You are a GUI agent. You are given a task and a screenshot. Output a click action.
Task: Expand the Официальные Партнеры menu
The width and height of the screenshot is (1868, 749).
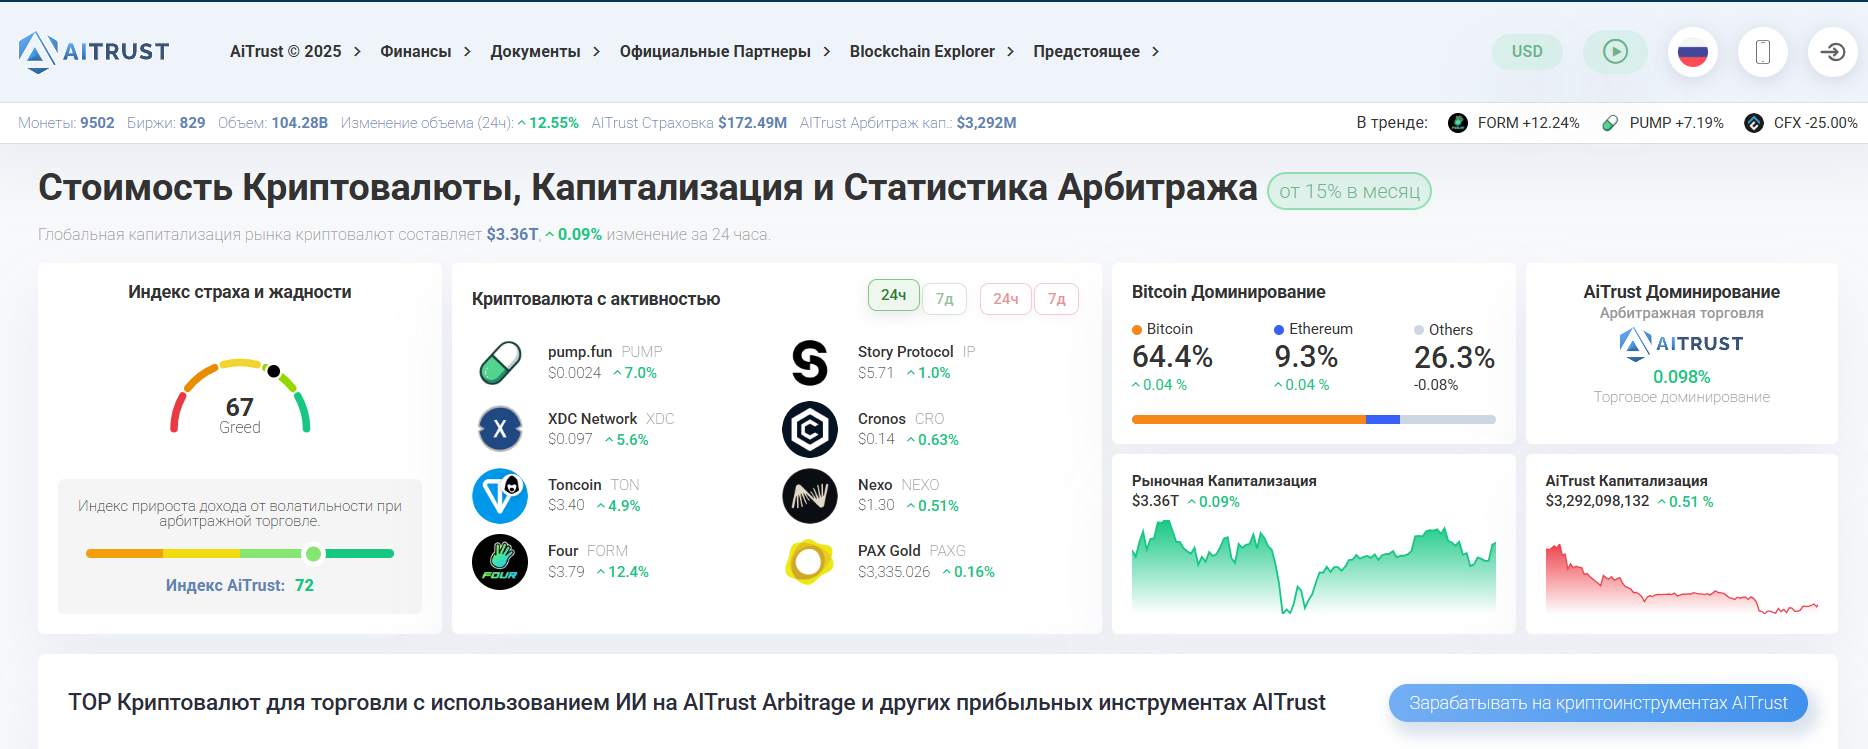click(725, 52)
